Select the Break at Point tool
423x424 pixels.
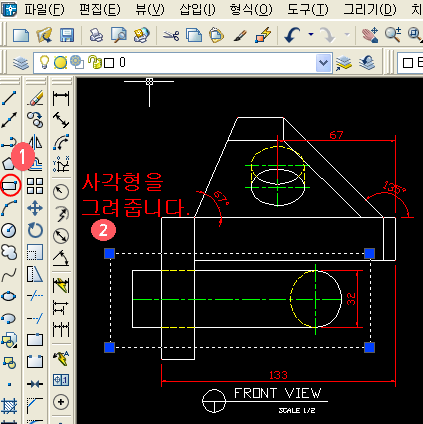pos(35,340)
